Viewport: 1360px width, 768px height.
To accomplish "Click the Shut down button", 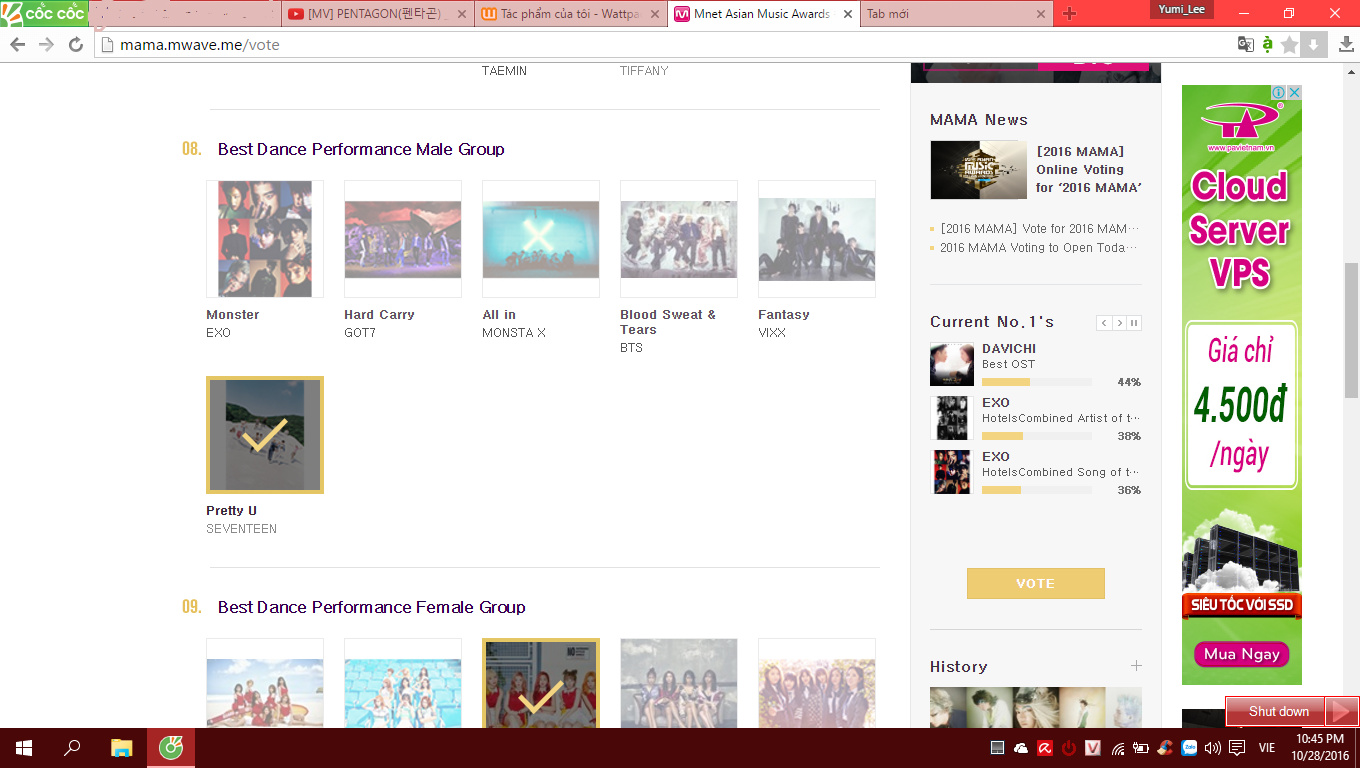I will coord(1277,711).
